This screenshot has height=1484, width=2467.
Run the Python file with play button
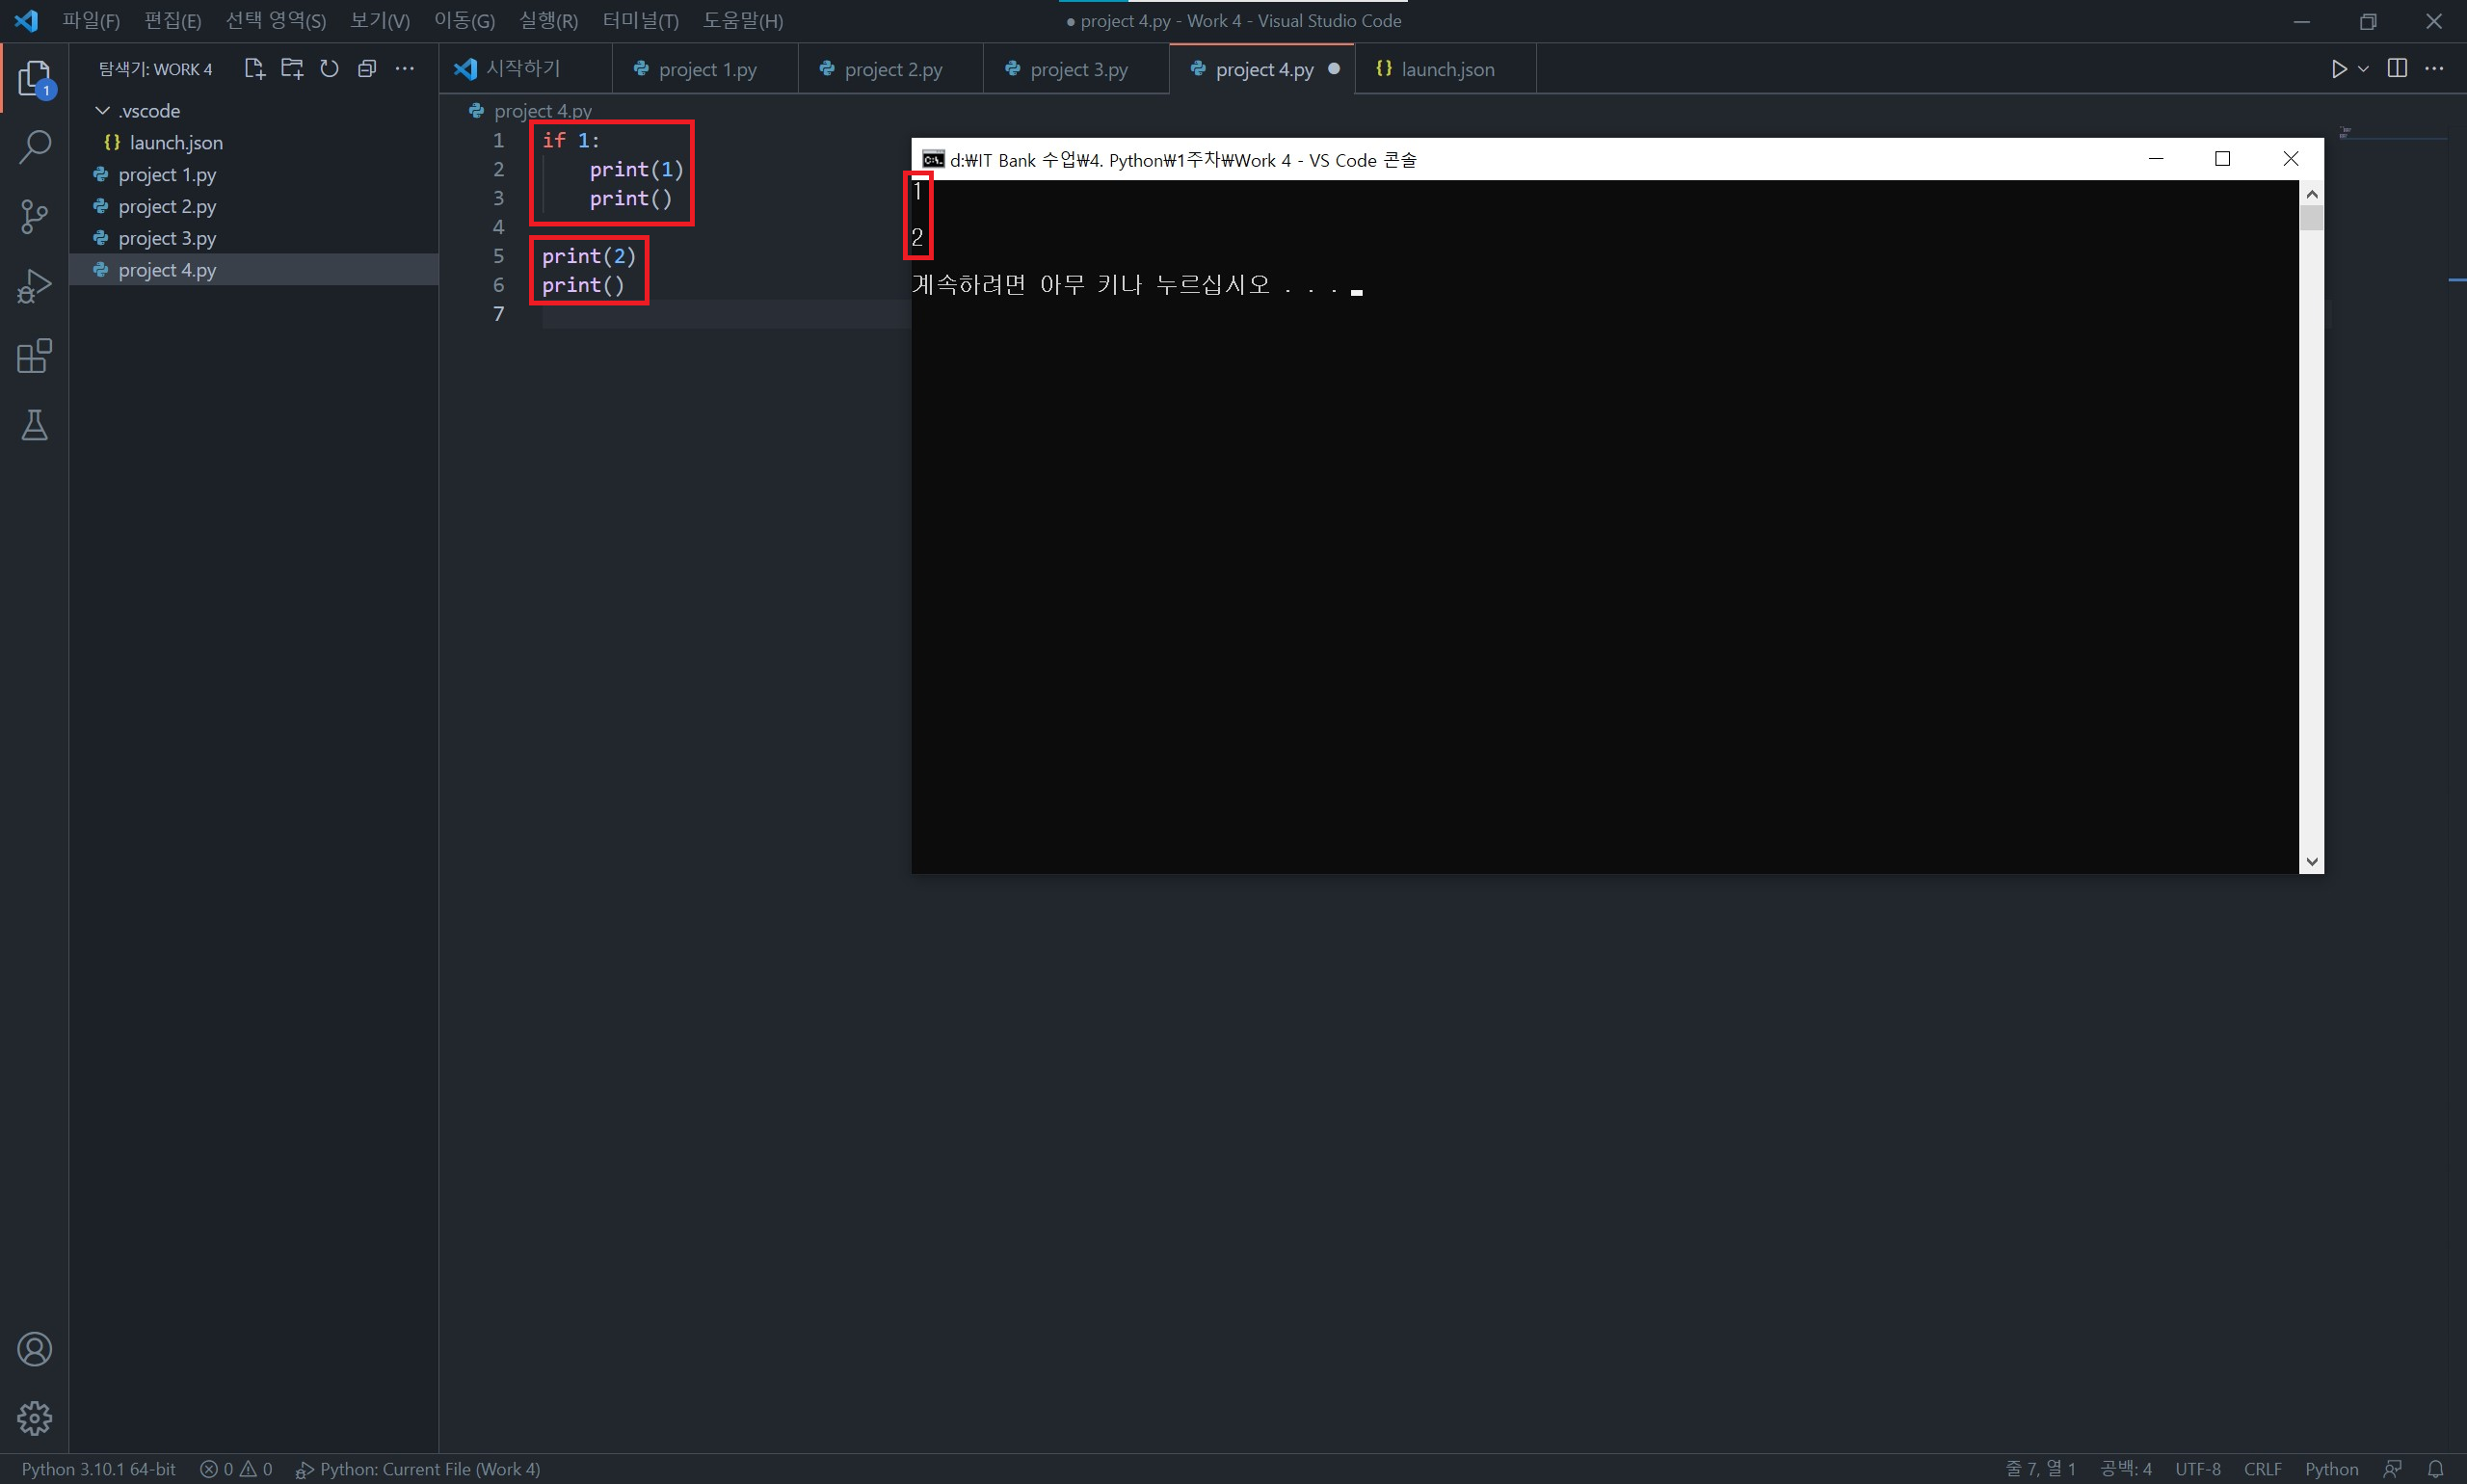pos(2339,68)
